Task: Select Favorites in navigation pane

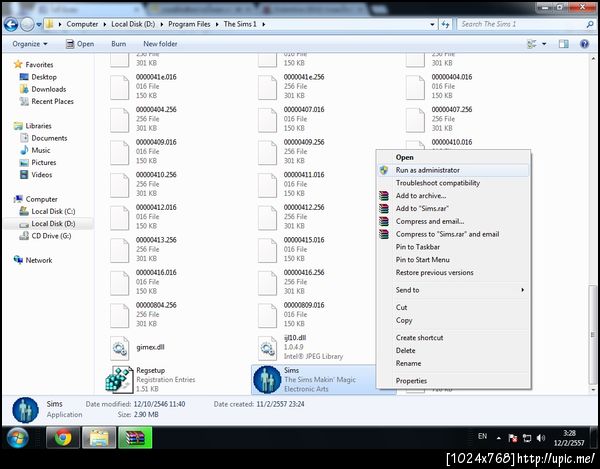Action: 34,65
